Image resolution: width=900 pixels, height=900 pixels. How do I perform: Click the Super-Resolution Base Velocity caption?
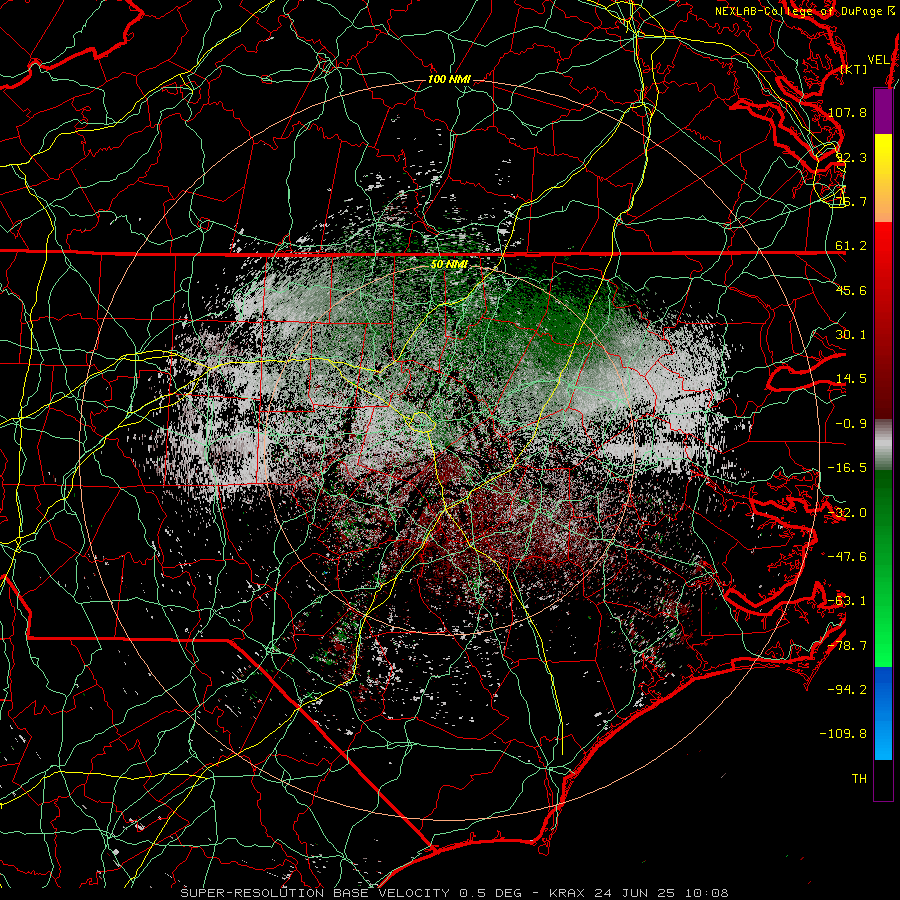(x=454, y=893)
